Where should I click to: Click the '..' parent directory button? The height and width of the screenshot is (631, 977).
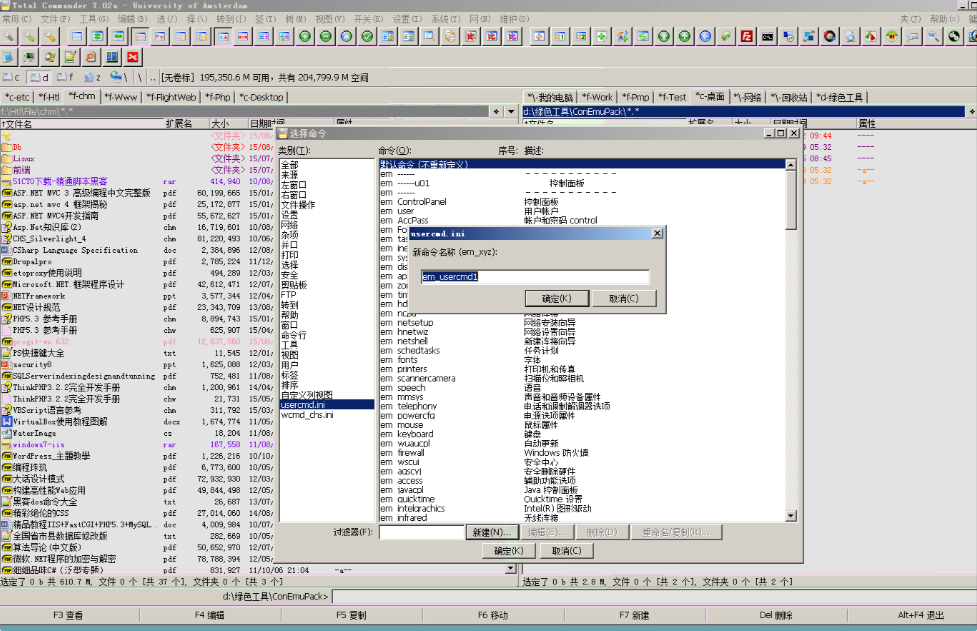click(x=152, y=77)
